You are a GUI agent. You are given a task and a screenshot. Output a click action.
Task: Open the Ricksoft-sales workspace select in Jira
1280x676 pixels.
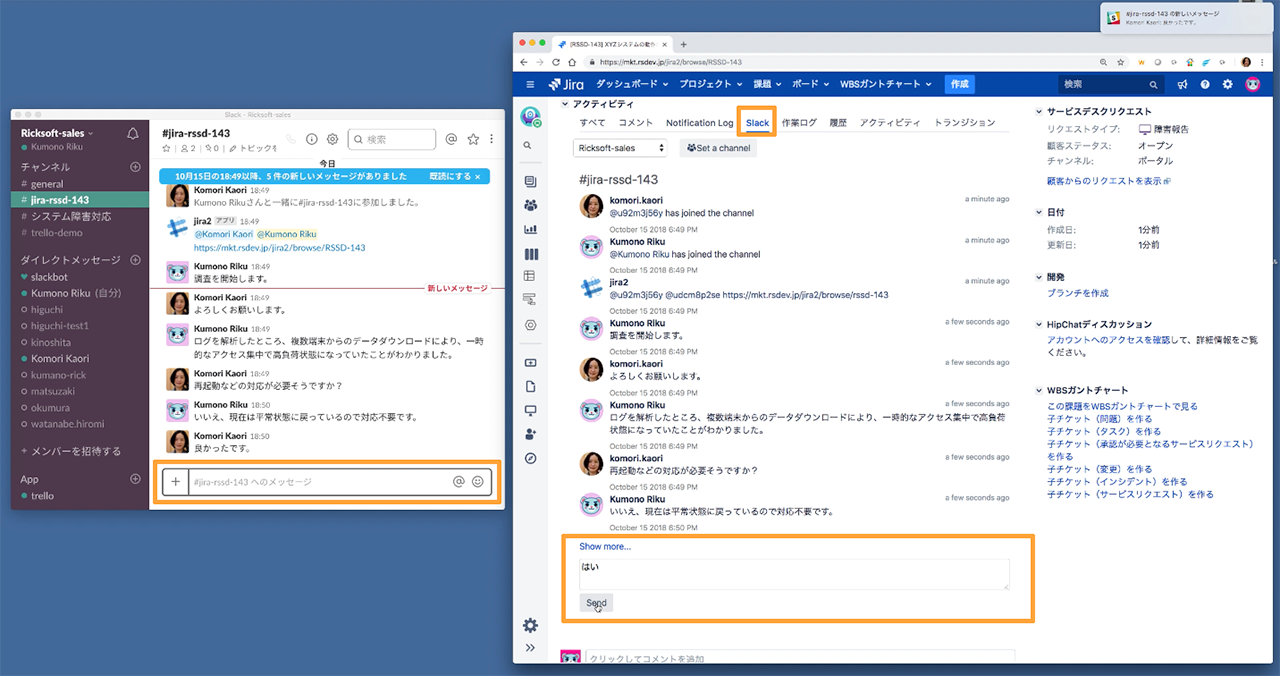pyautogui.click(x=620, y=148)
